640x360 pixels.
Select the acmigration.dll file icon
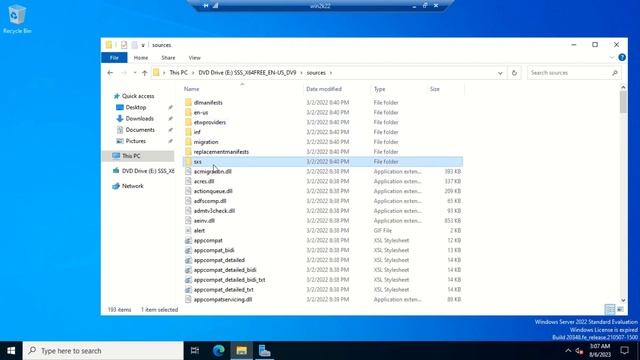pos(188,171)
